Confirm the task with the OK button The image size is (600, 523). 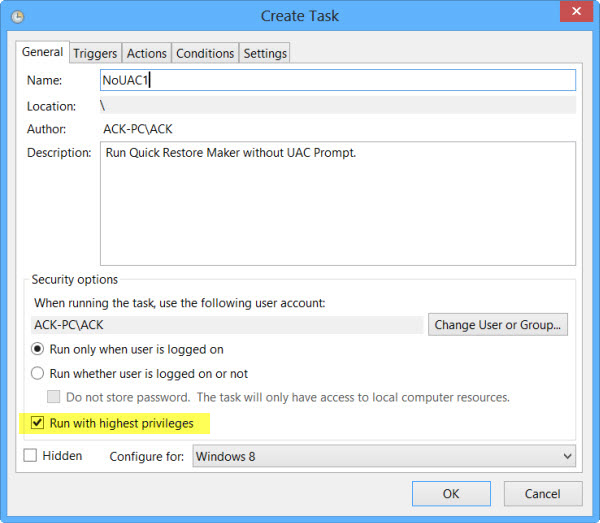pyautogui.click(x=451, y=494)
